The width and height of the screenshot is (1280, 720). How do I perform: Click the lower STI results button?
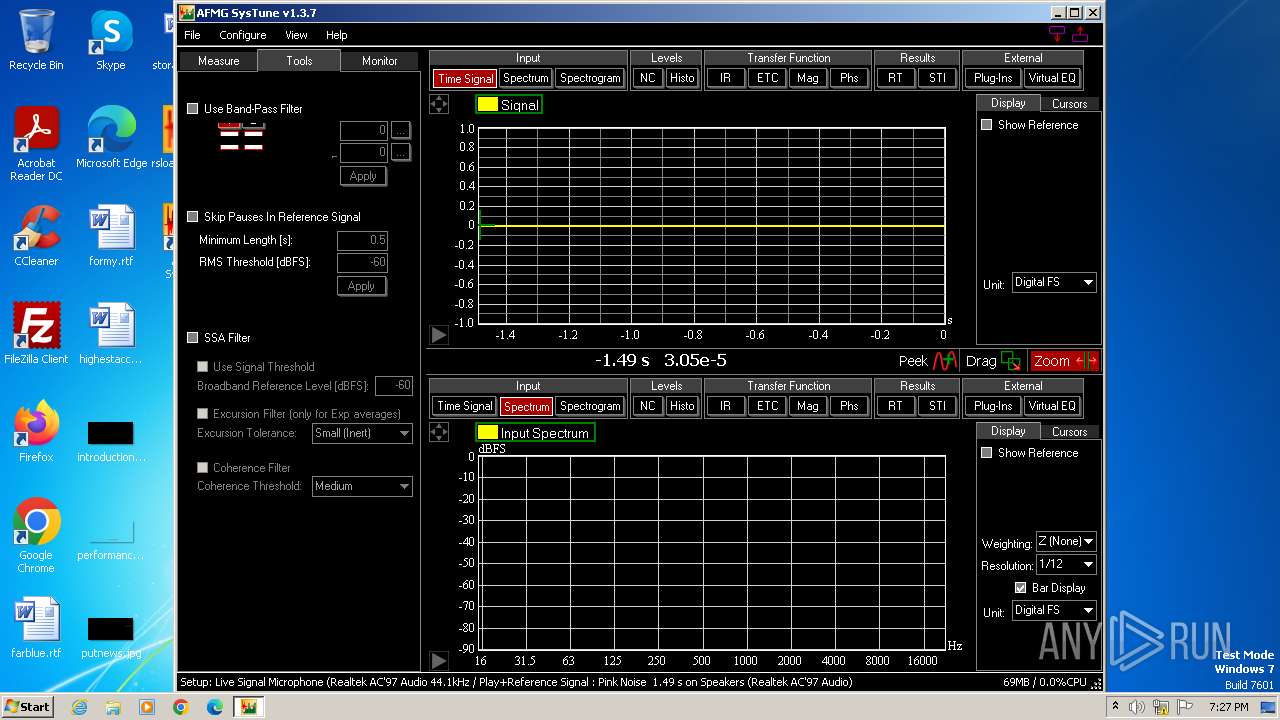937,406
